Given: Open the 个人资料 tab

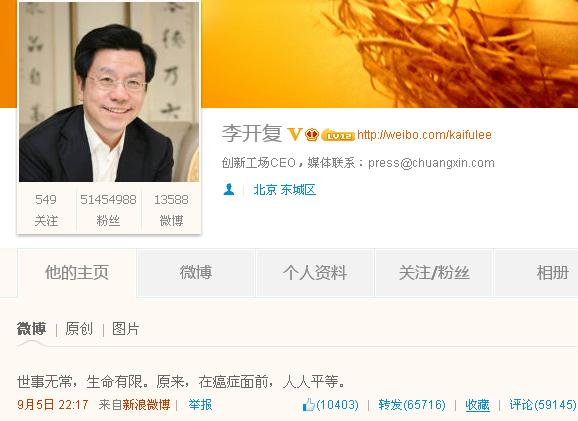Looking at the screenshot, I should [315, 273].
